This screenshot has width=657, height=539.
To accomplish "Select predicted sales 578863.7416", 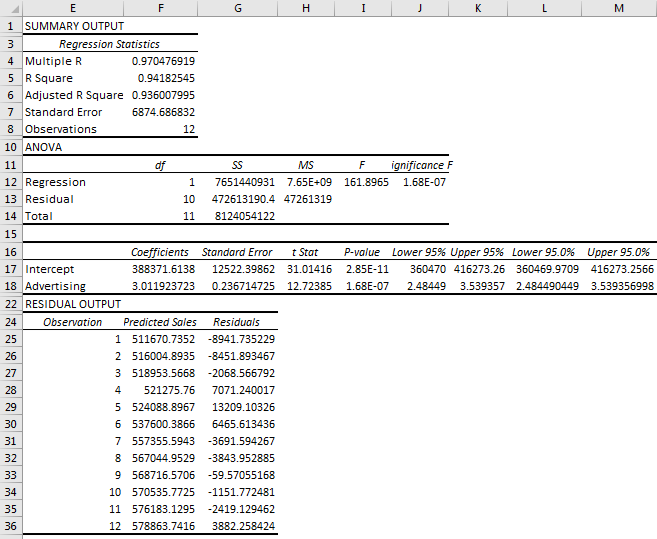I will coord(163,526).
